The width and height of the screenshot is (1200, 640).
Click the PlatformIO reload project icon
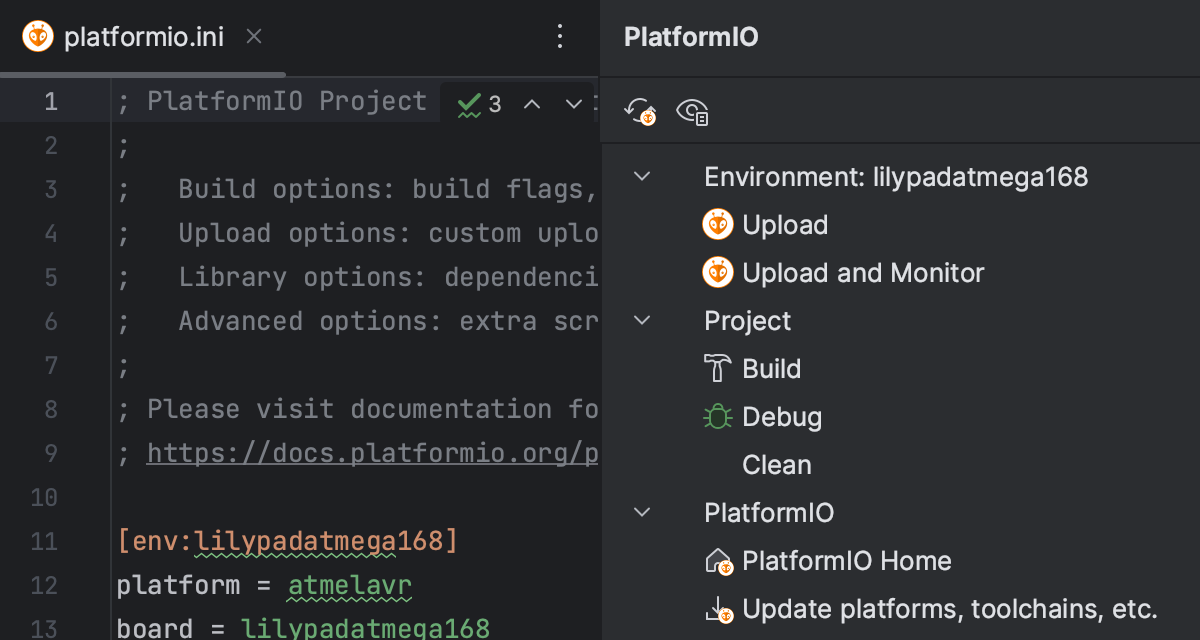tap(640, 111)
